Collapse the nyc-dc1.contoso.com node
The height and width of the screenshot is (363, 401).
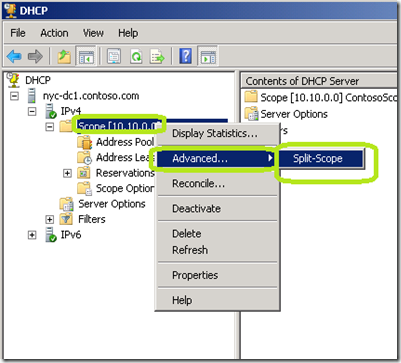tap(14, 96)
